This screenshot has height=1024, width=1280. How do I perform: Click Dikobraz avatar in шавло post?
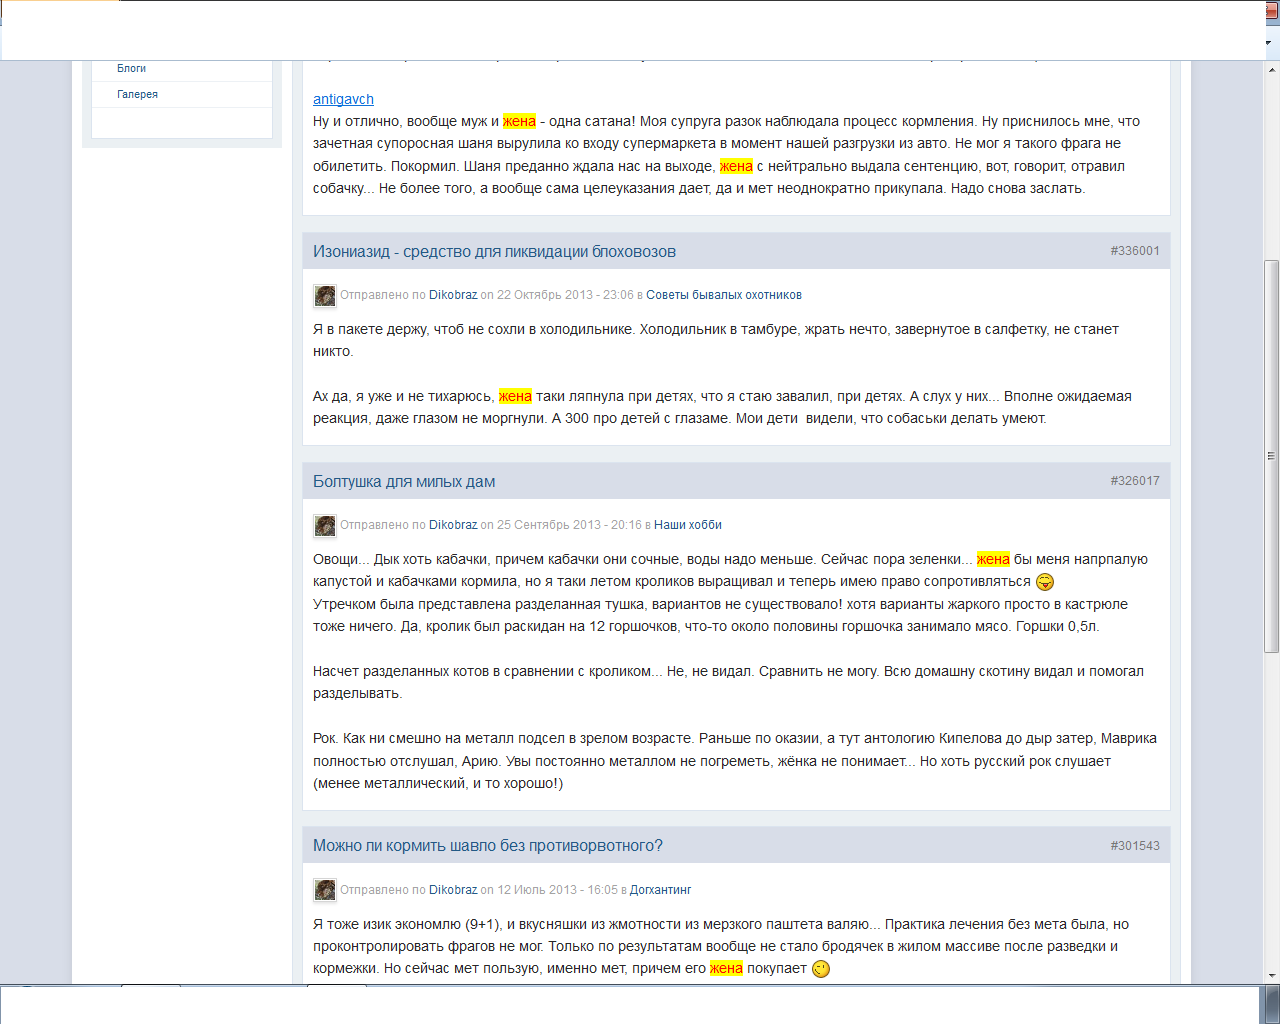coord(325,890)
